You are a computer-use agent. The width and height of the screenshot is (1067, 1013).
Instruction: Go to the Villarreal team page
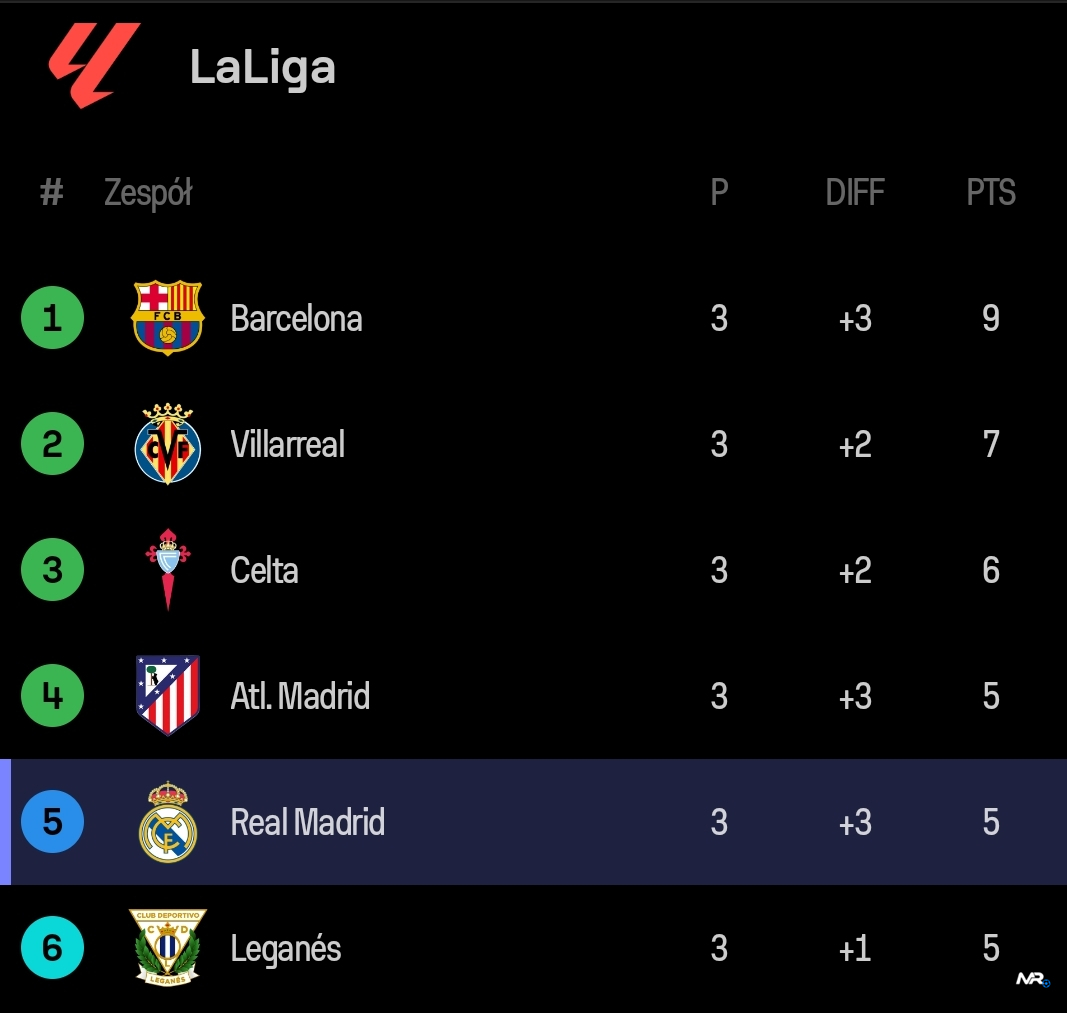287,444
